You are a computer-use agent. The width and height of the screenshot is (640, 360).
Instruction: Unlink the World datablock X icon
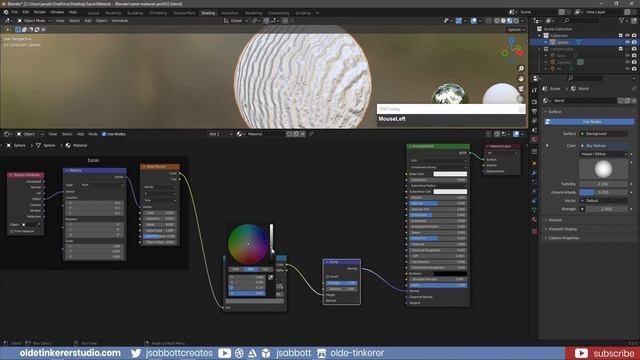[634, 100]
